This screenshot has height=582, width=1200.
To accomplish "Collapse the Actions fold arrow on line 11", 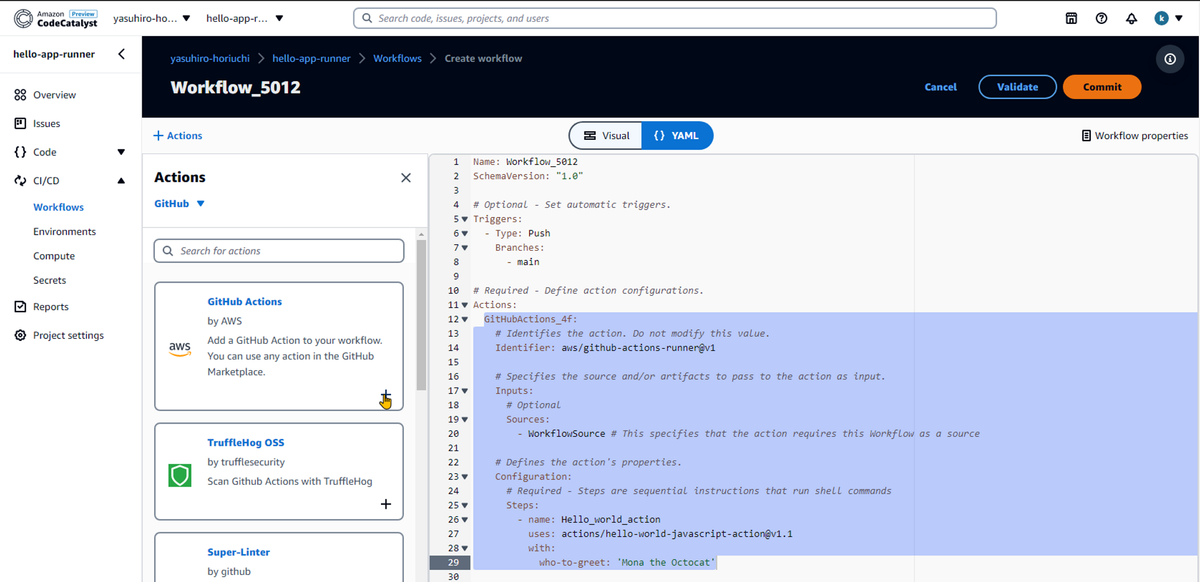I will point(464,305).
